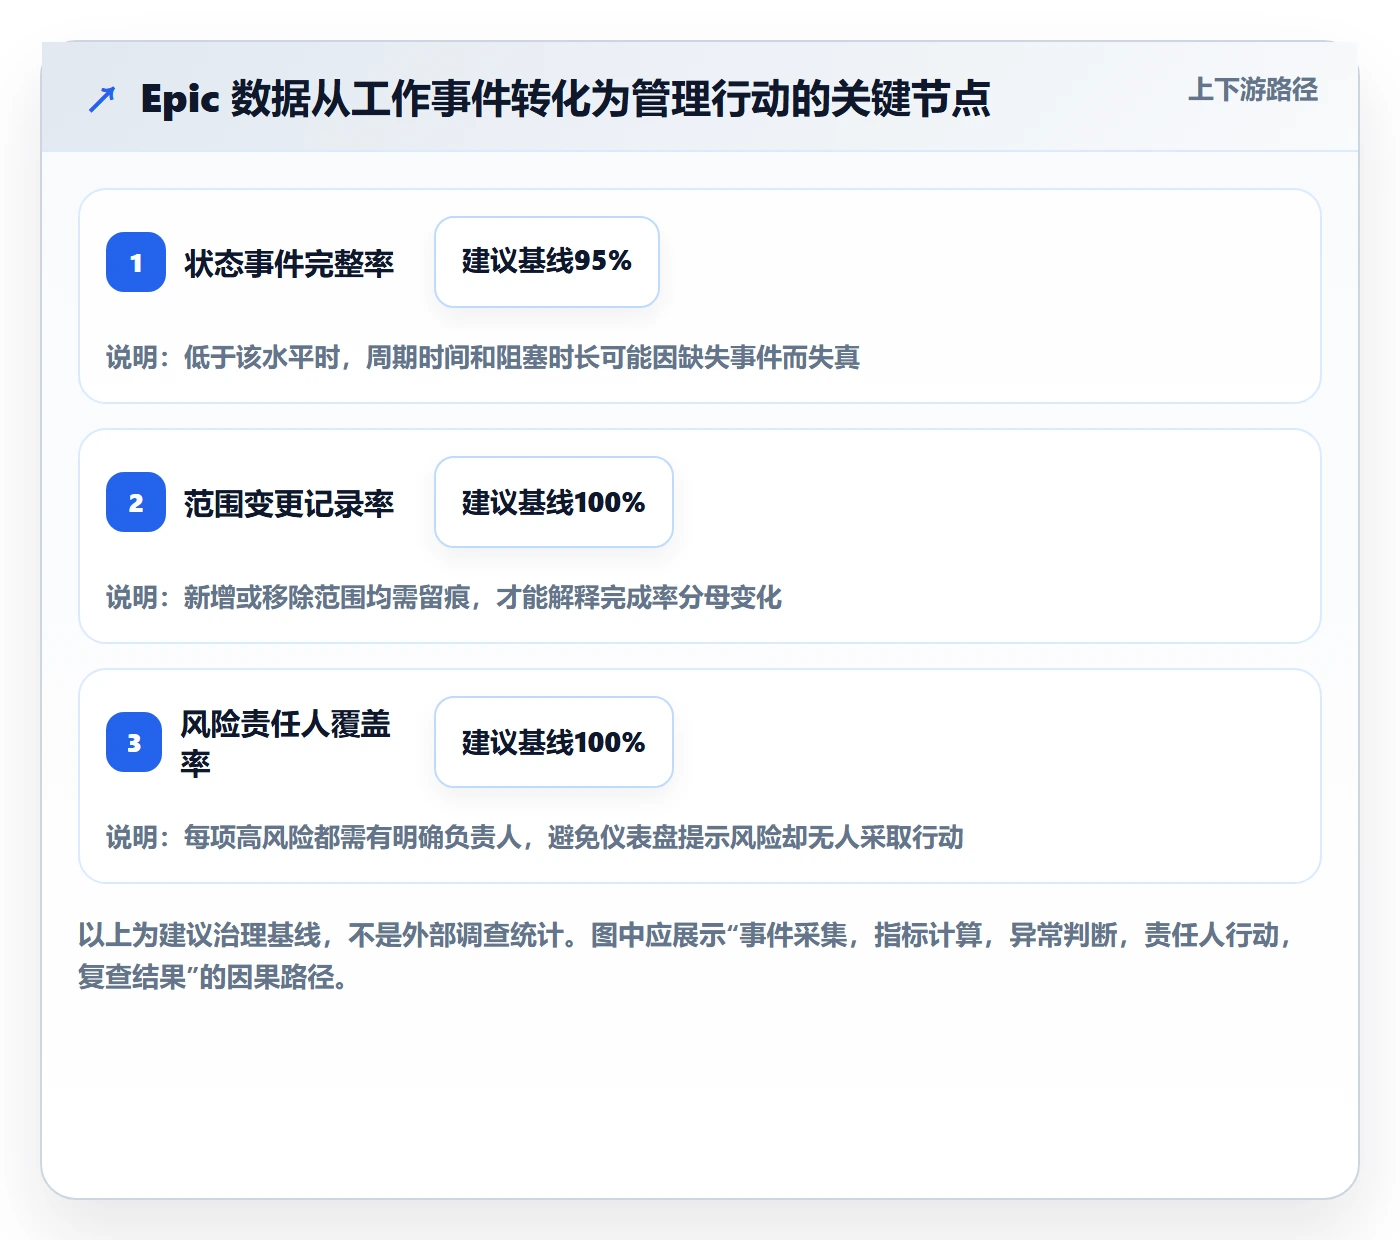
Task: Click the heading Epic 数据从工作事件转化为管理行动的关键节点
Action: pos(565,98)
